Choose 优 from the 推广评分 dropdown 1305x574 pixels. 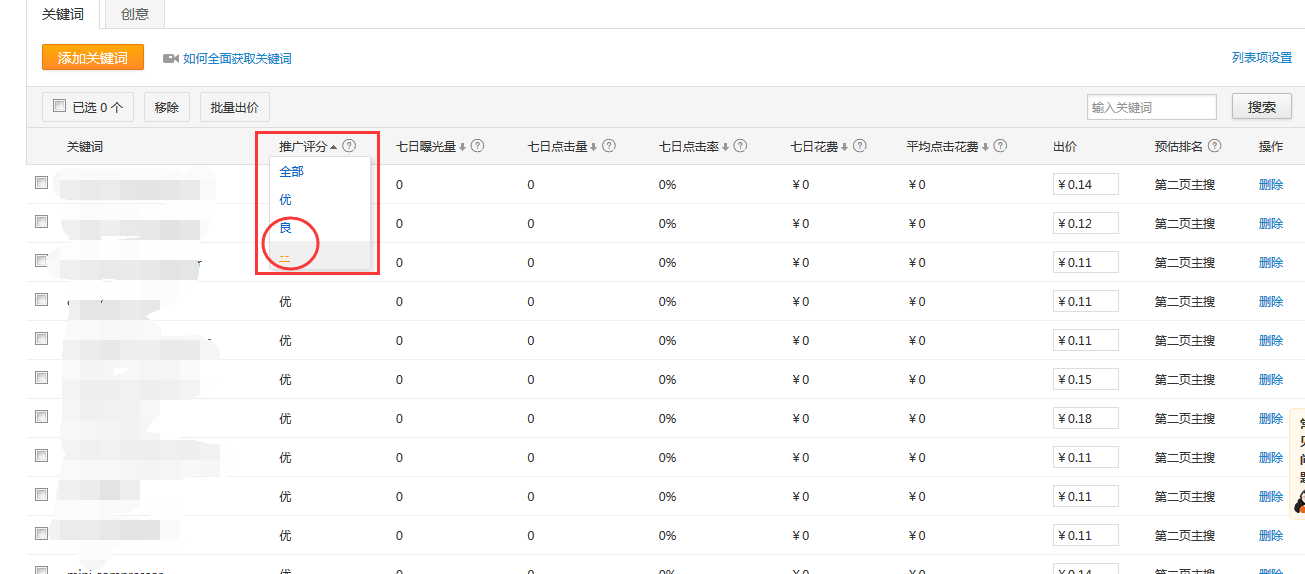(286, 200)
